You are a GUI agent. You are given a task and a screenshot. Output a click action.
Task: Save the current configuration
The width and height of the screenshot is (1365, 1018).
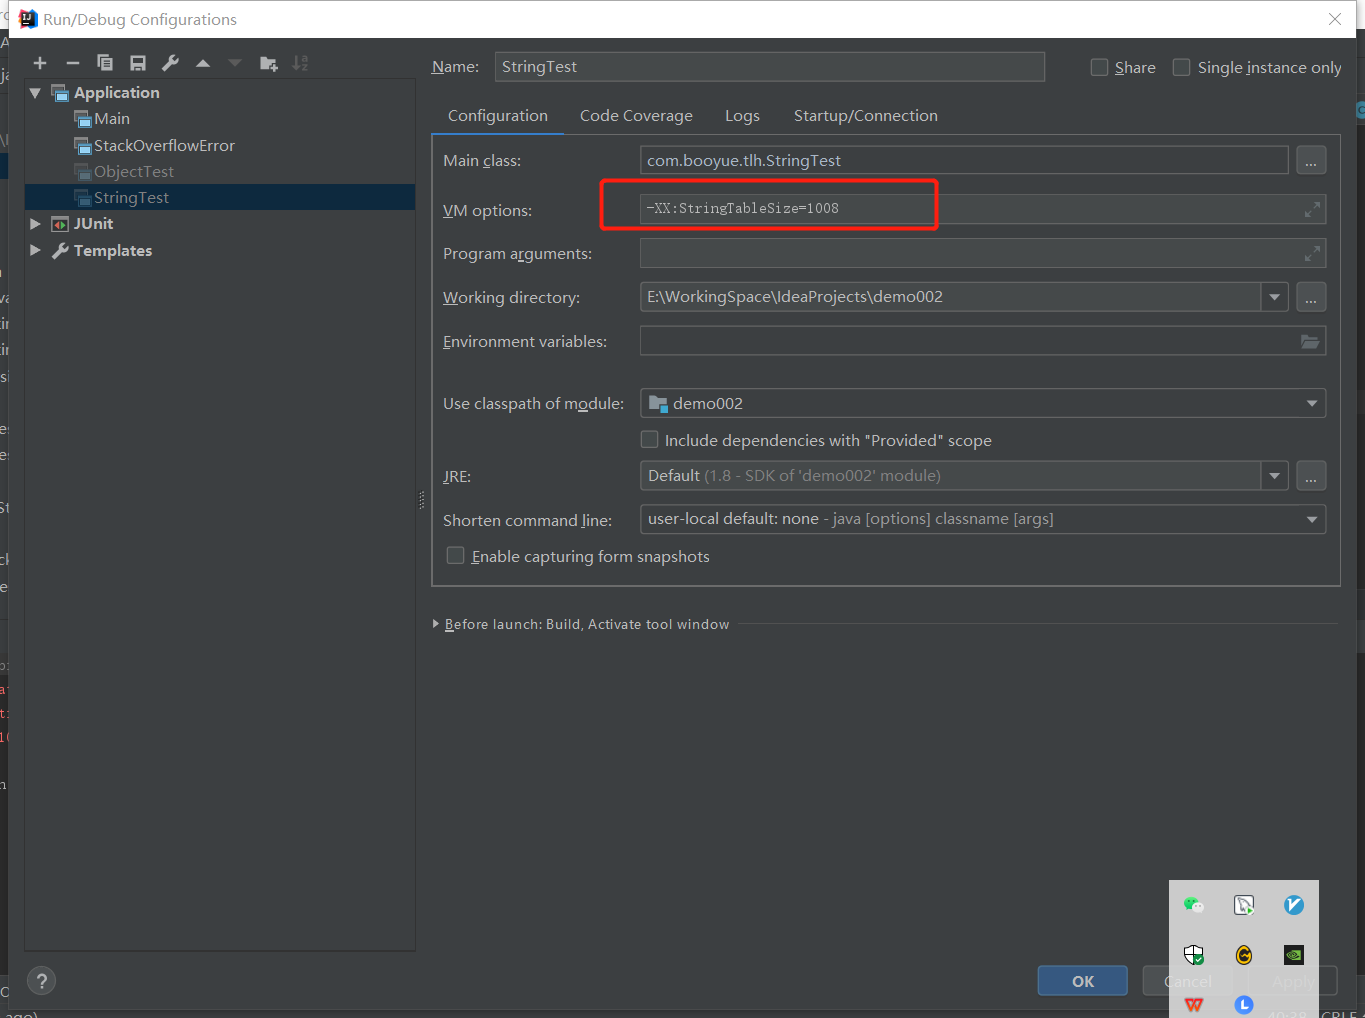[x=138, y=62]
